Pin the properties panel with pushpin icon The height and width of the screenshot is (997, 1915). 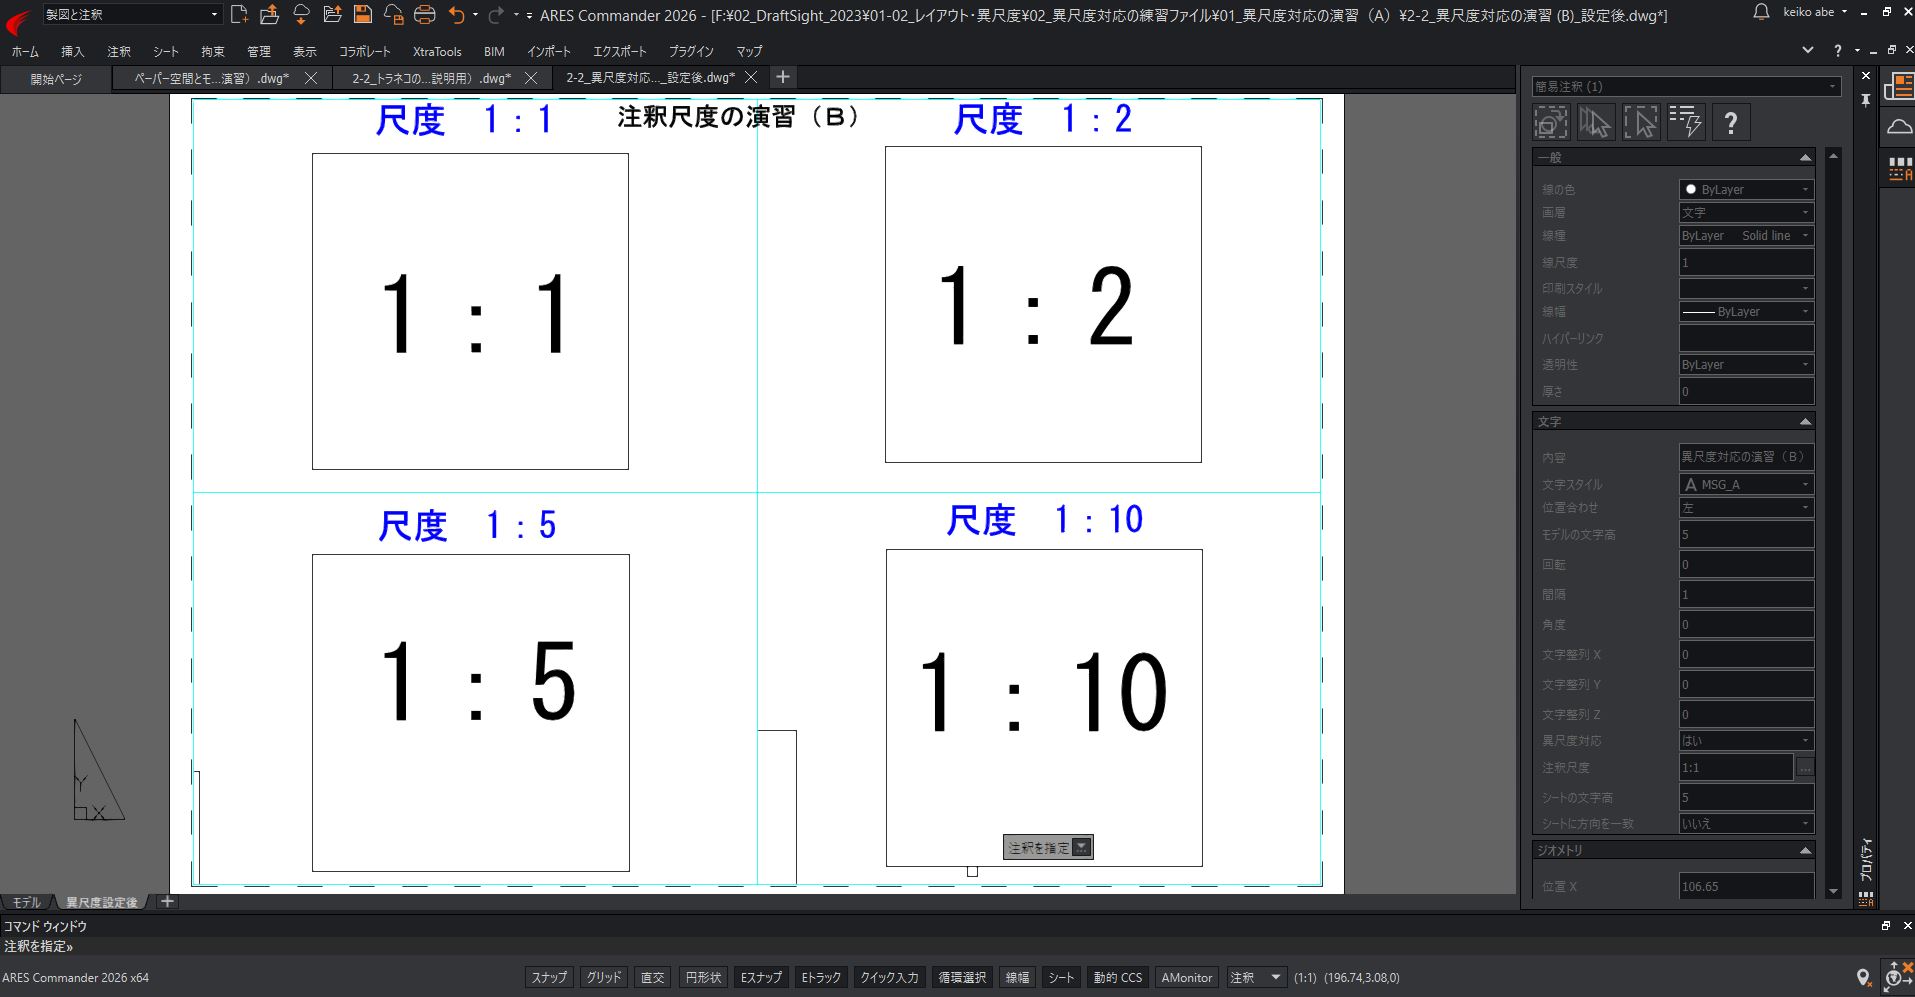point(1865,100)
